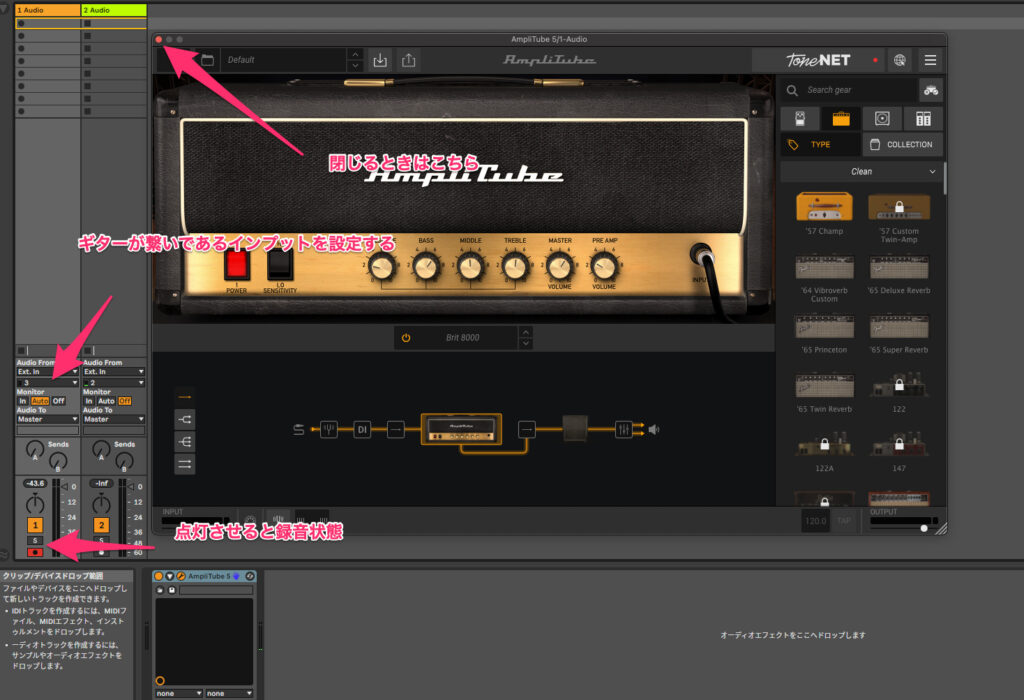The image size is (1024, 700).
Task: Open the AmpliTube hamburger menu
Action: (x=931, y=60)
